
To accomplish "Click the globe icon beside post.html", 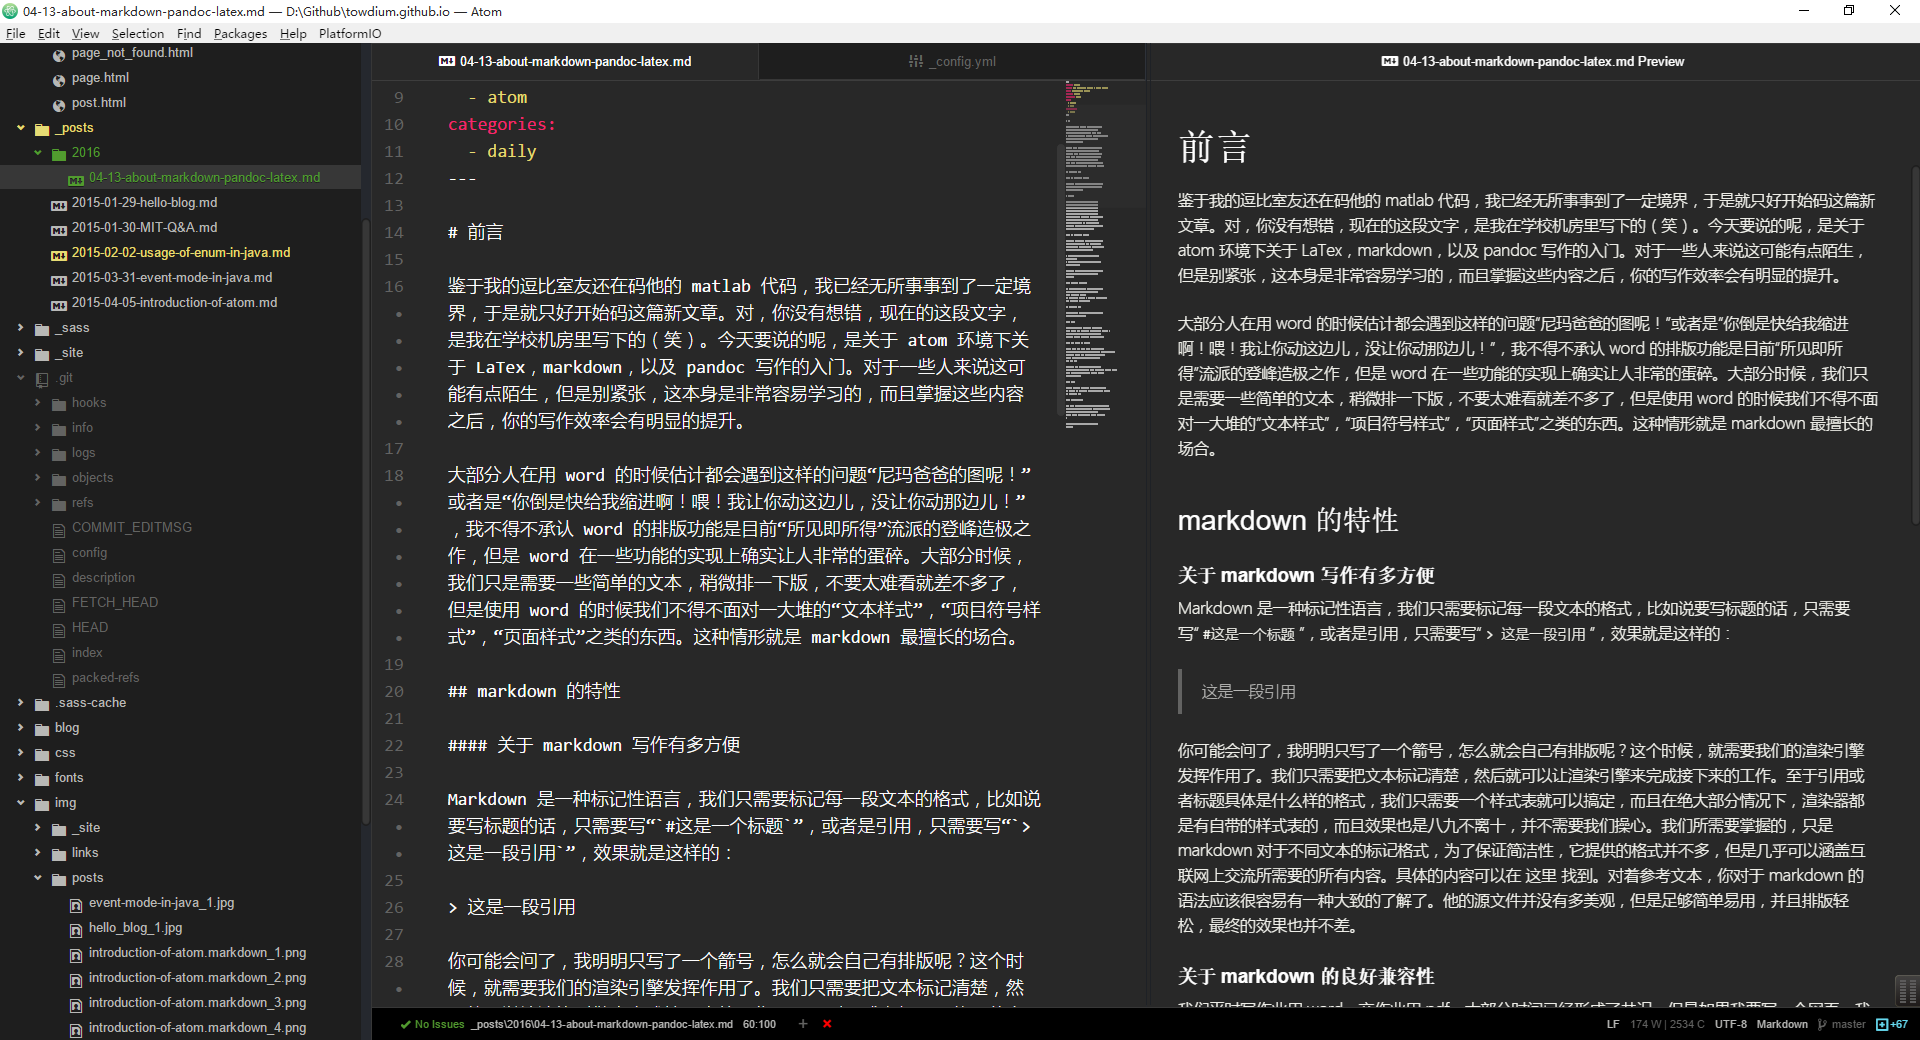I will (59, 105).
